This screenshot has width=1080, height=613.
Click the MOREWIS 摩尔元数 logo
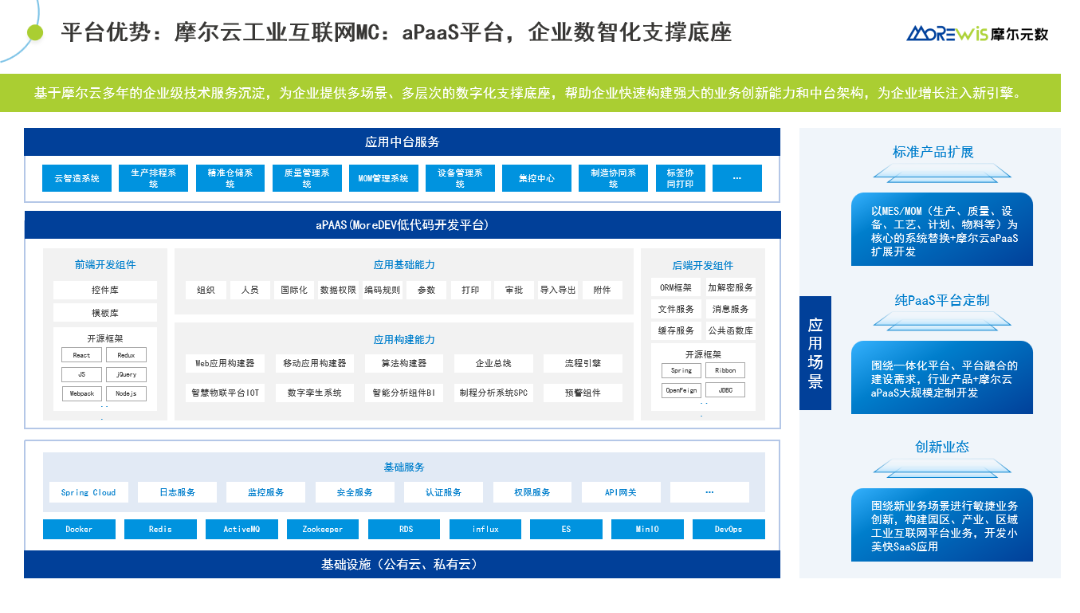pos(977,33)
